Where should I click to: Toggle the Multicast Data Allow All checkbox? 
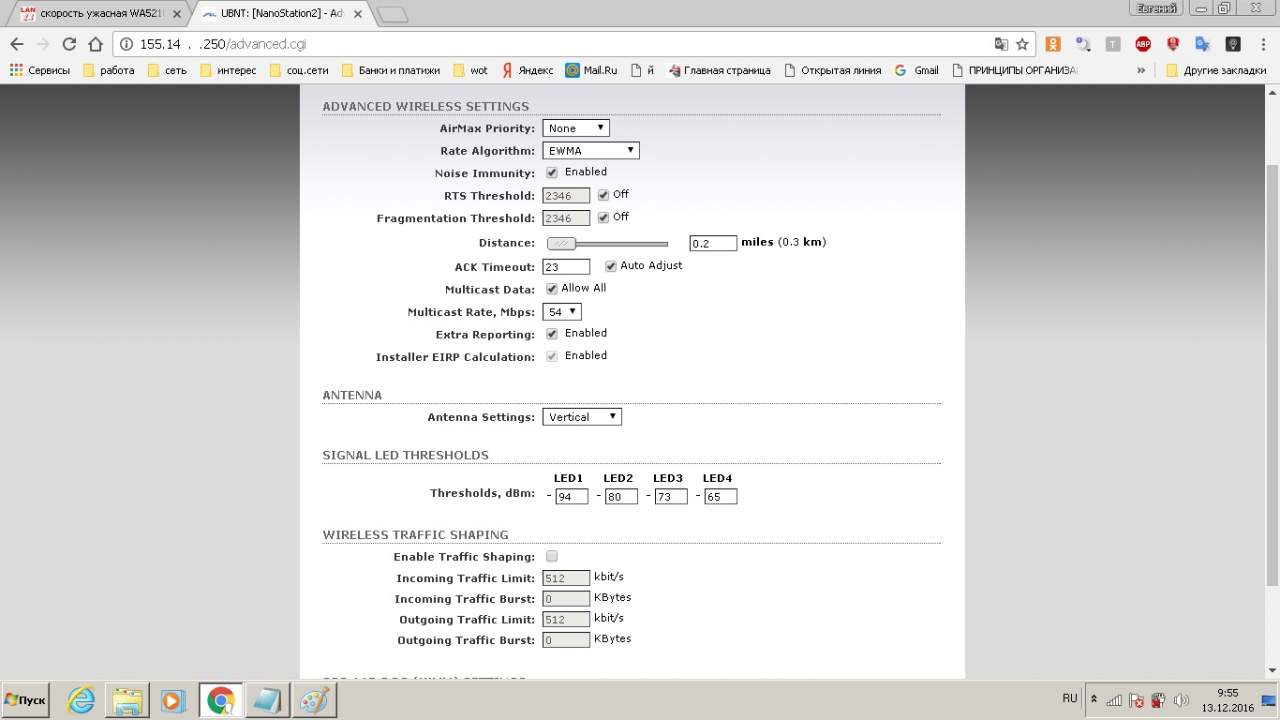(552, 289)
